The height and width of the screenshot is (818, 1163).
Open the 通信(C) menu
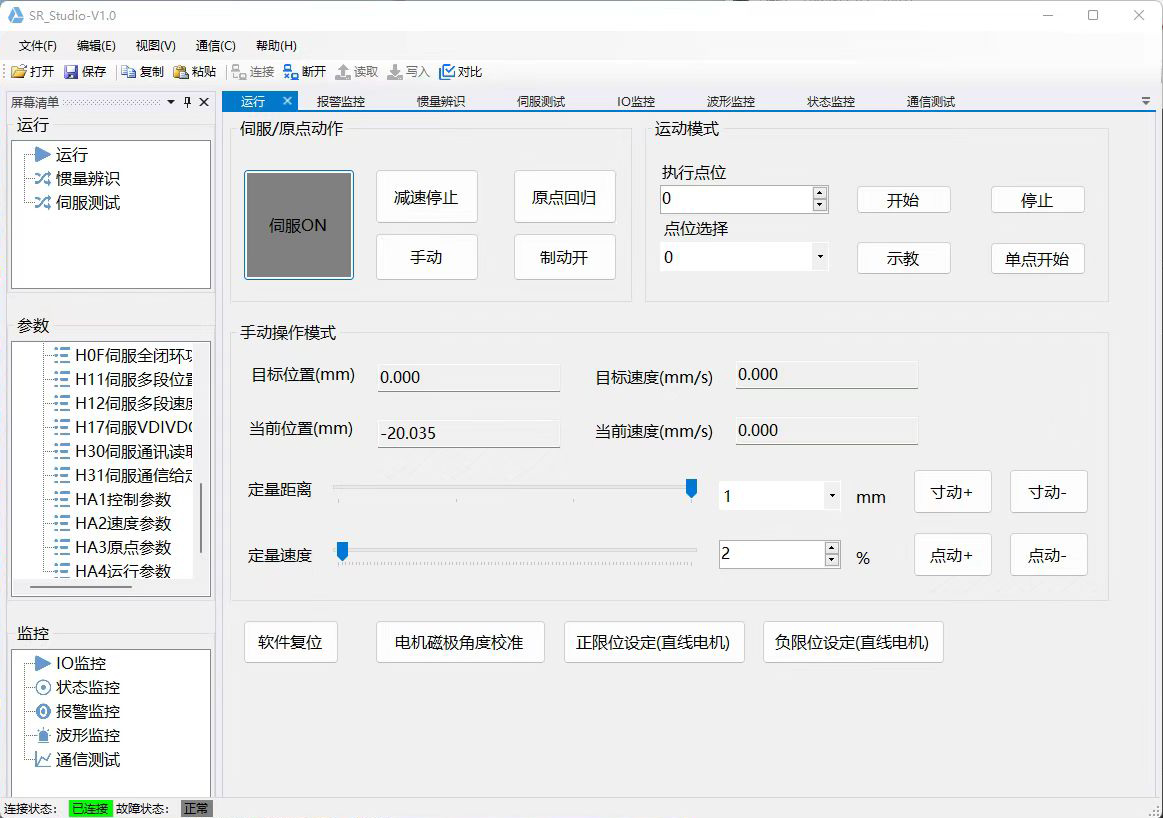(x=215, y=46)
